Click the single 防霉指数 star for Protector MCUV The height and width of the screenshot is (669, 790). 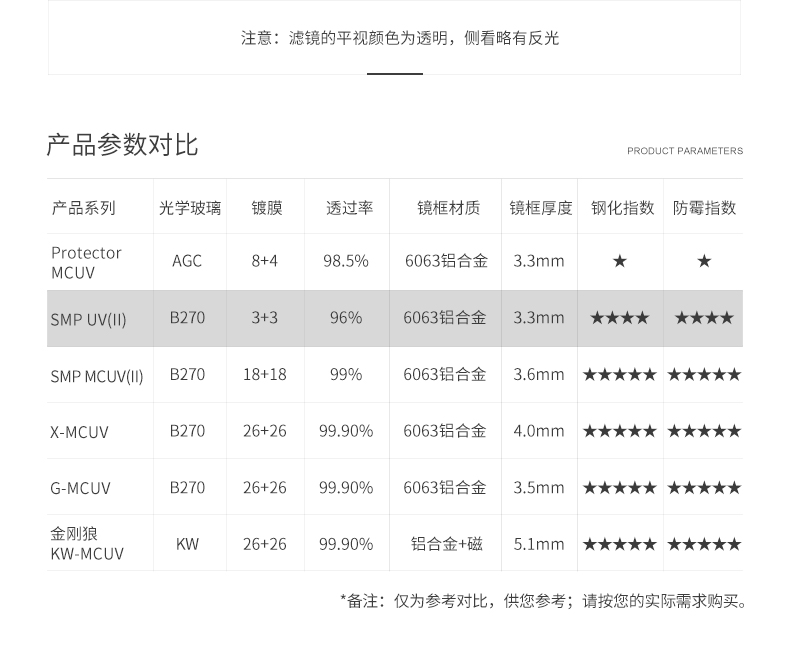click(704, 261)
